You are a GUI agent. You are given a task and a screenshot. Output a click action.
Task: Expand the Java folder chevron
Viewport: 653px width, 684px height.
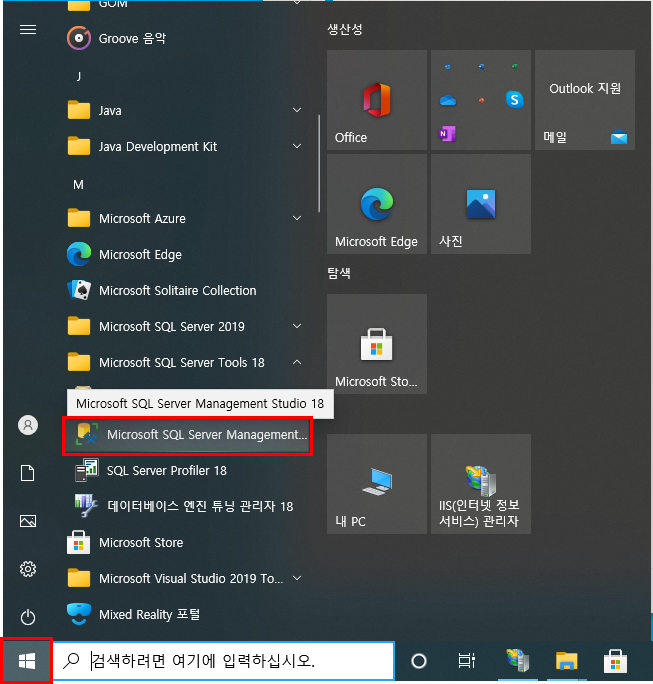click(297, 110)
